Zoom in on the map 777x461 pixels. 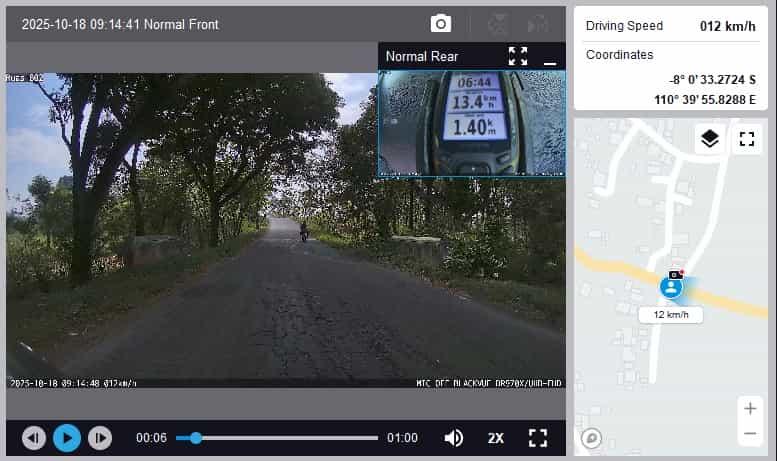pyautogui.click(x=749, y=408)
